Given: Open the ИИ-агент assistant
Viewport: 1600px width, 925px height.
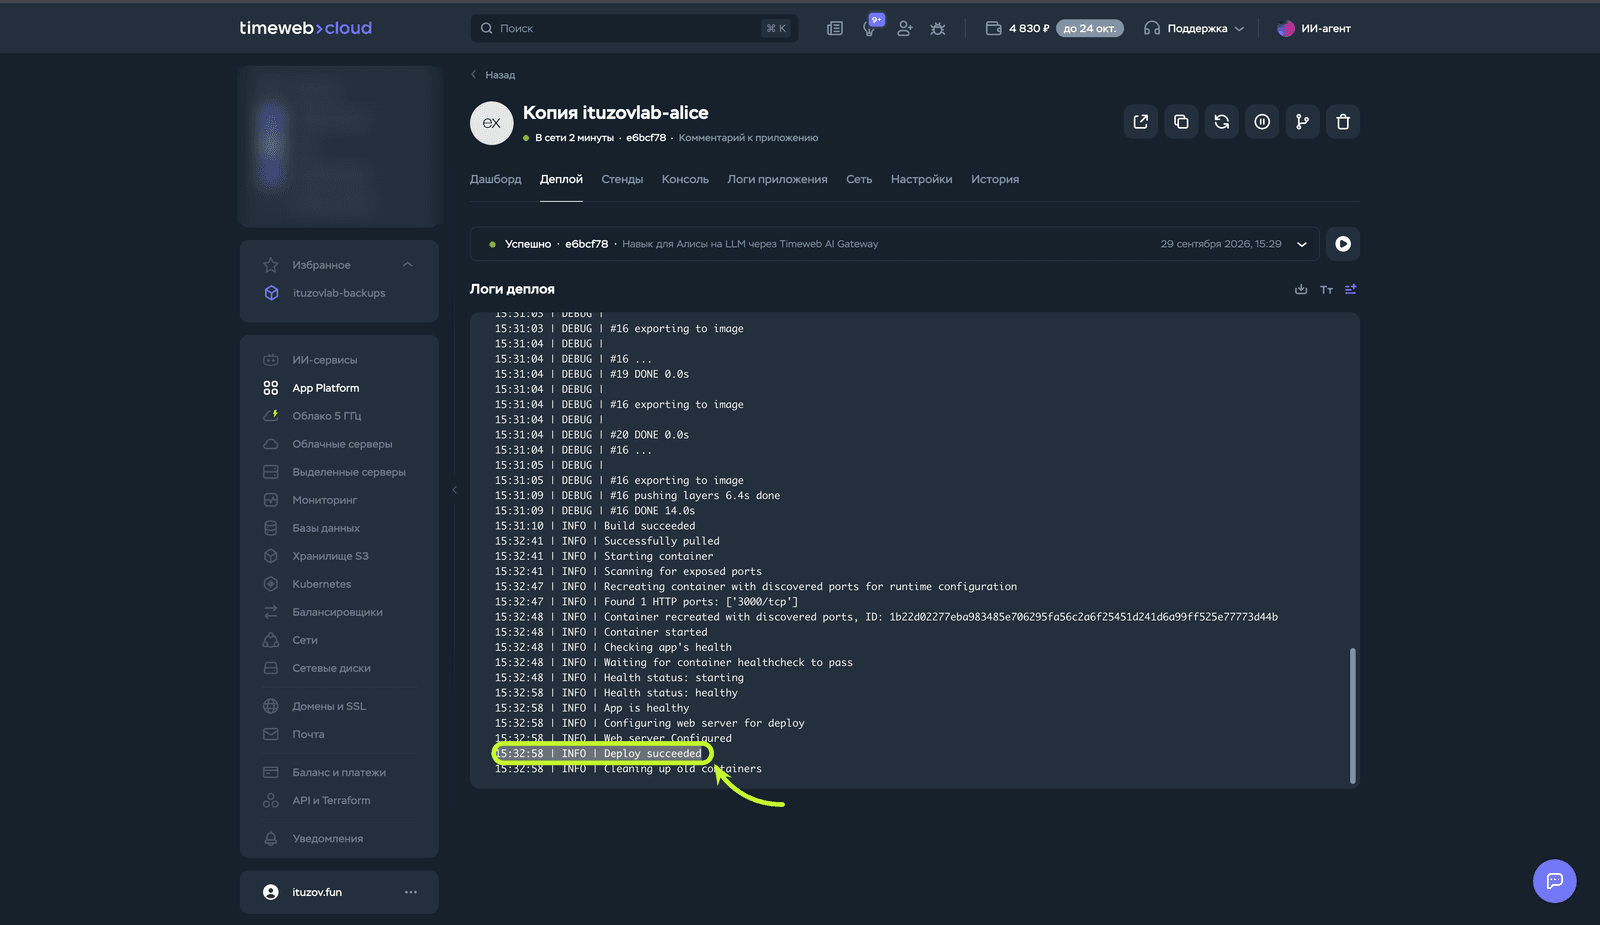Looking at the screenshot, I should click(x=1313, y=29).
